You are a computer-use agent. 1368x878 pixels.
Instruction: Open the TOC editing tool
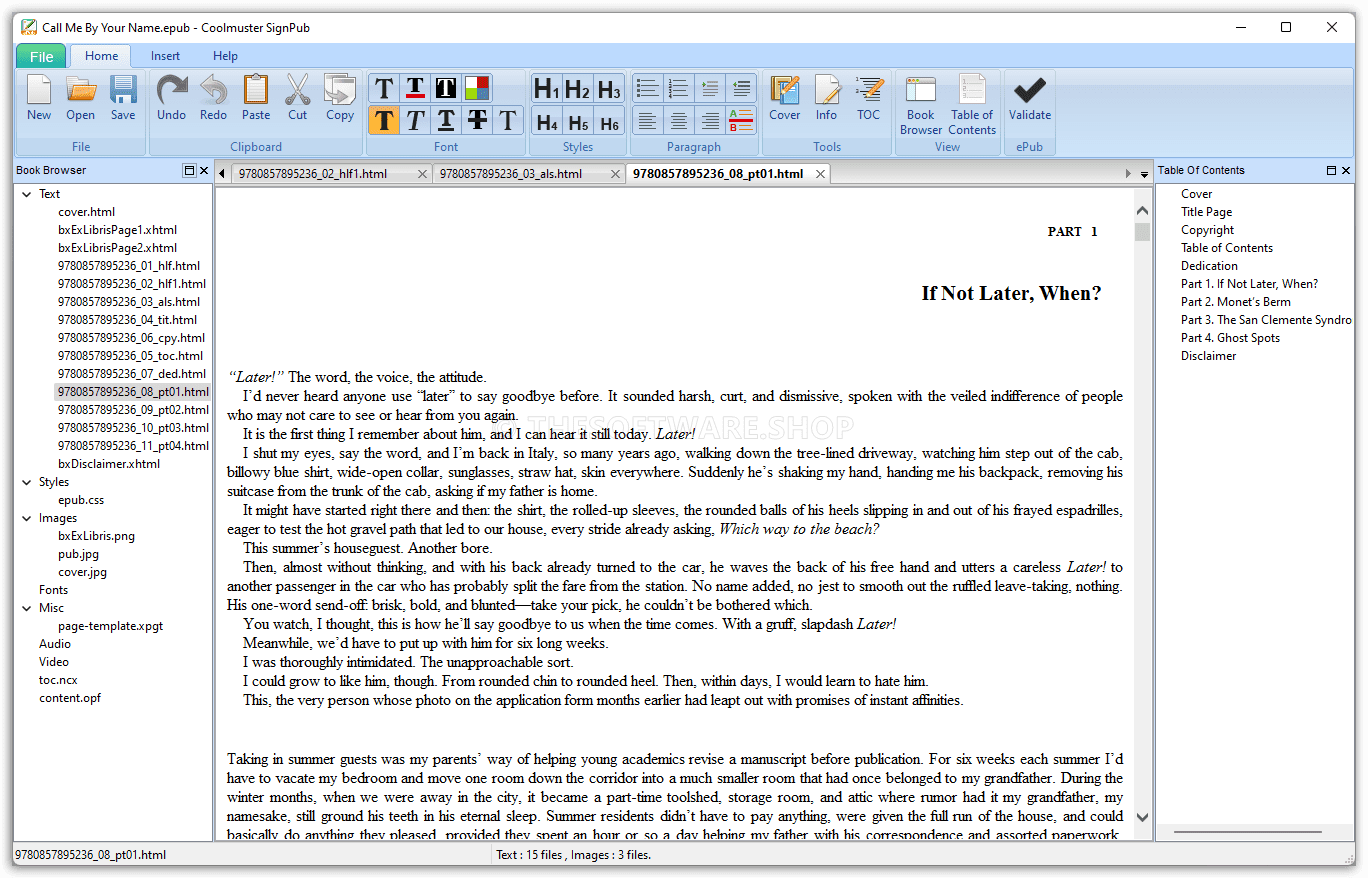coord(869,98)
